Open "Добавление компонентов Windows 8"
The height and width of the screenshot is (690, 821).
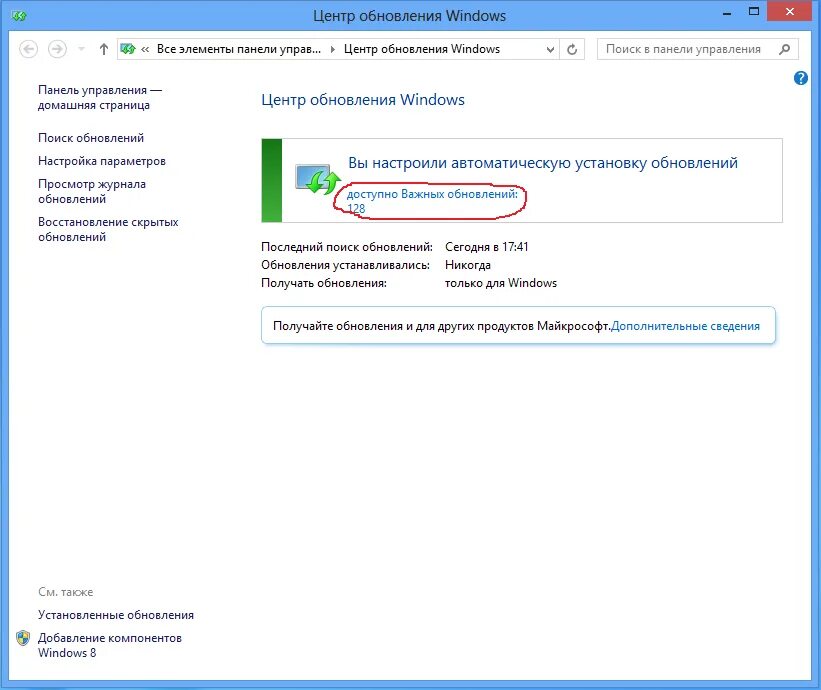pyautogui.click(x=109, y=645)
